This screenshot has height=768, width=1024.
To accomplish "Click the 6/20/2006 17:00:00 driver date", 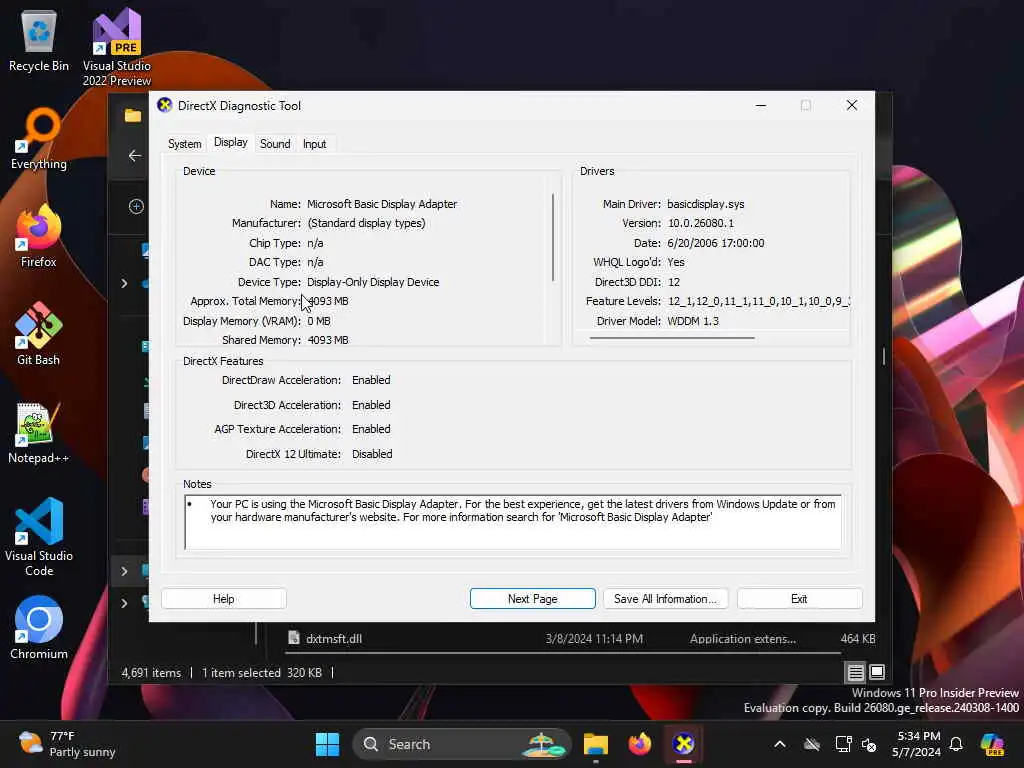I will [716, 243].
